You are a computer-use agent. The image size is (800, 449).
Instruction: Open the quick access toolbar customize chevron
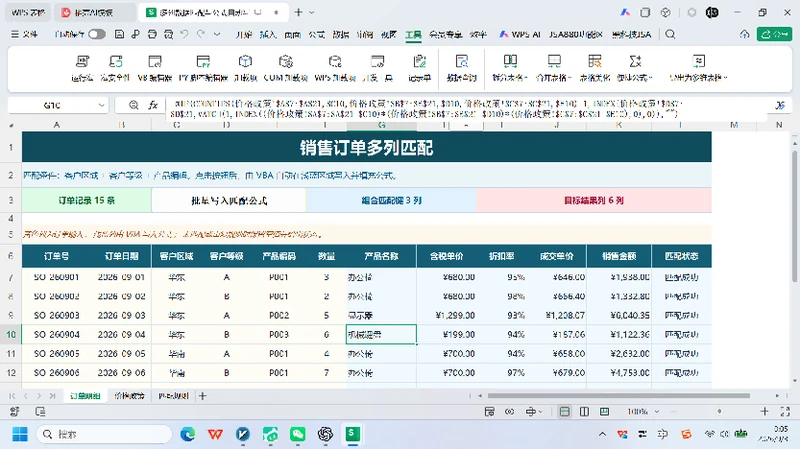click(217, 34)
